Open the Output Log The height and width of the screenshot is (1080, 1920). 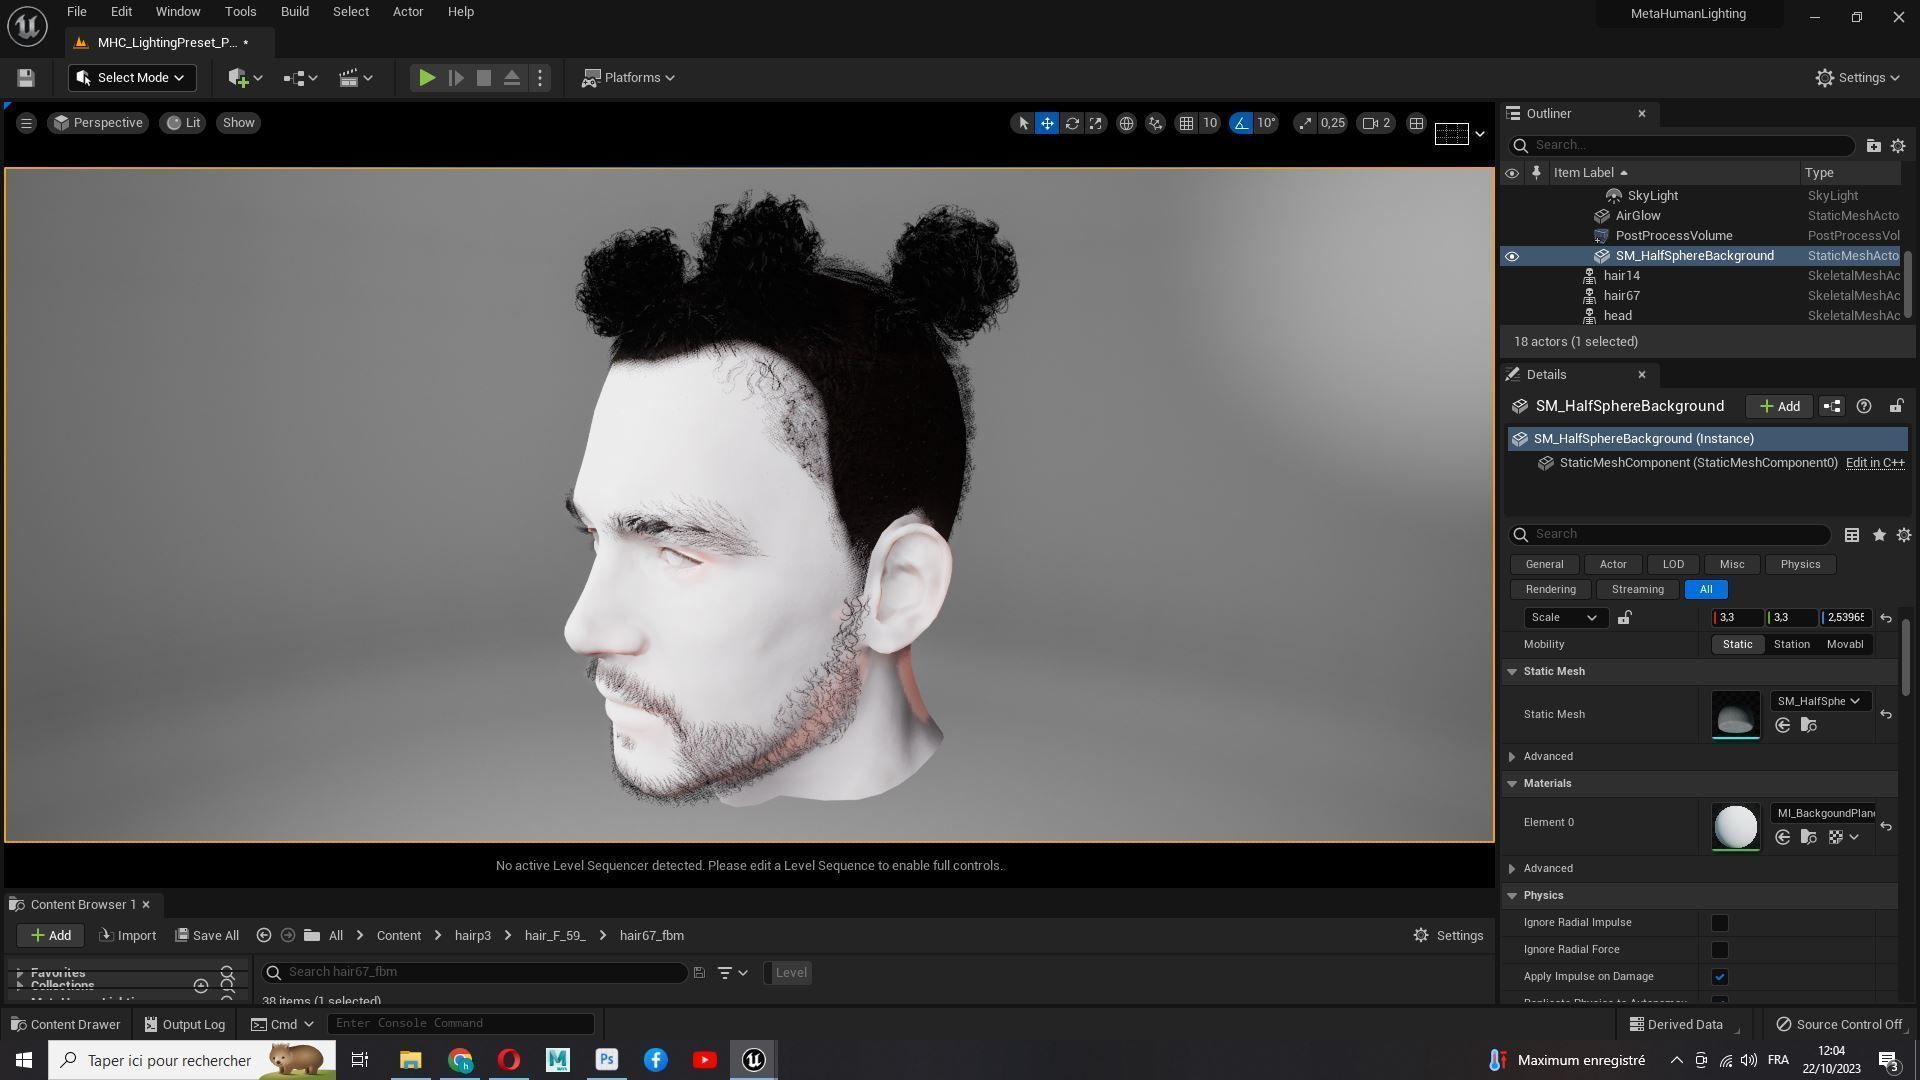tap(184, 1025)
